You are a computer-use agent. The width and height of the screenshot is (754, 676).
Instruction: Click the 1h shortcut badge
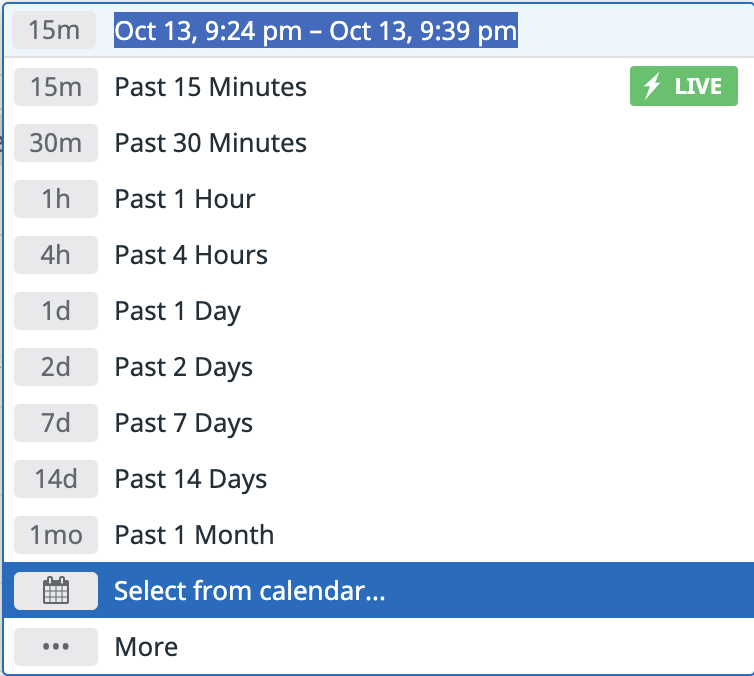click(x=56, y=199)
